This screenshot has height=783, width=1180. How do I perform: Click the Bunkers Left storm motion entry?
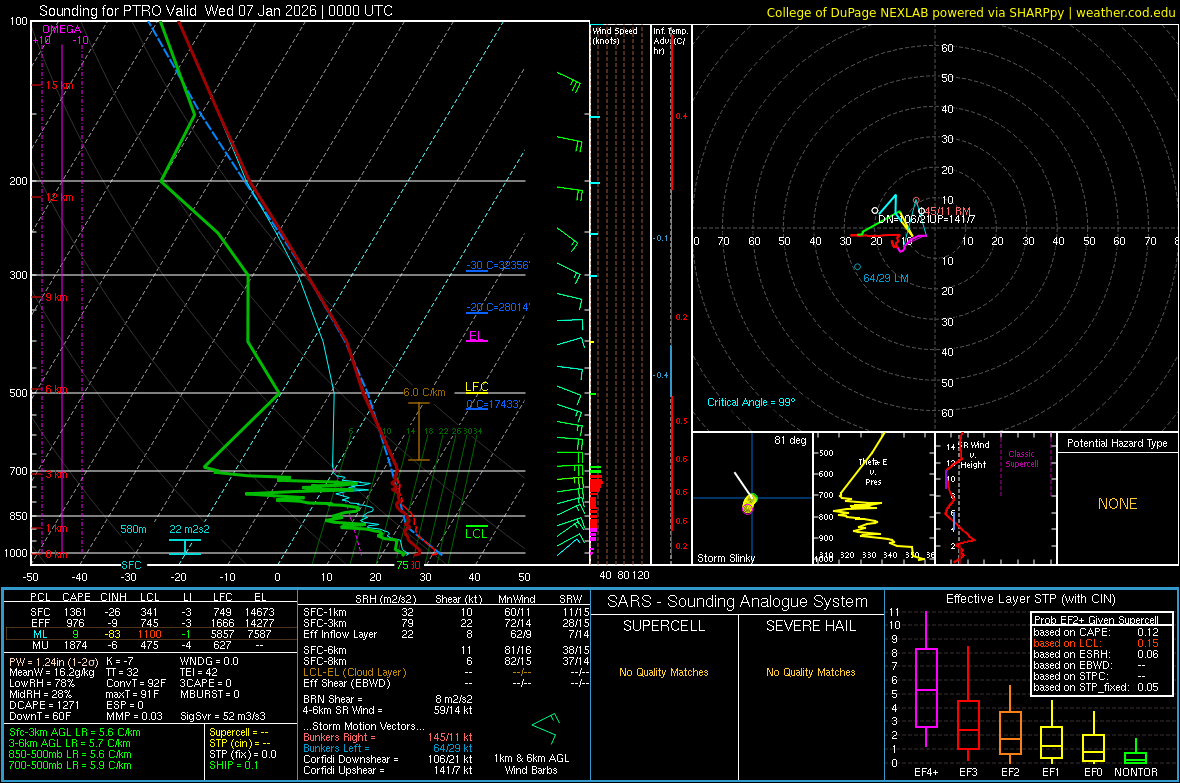pyautogui.click(x=388, y=748)
